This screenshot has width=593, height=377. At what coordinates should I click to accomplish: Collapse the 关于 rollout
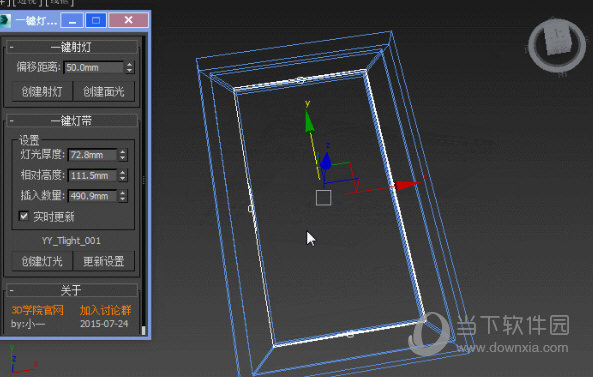pyautogui.click(x=12, y=290)
